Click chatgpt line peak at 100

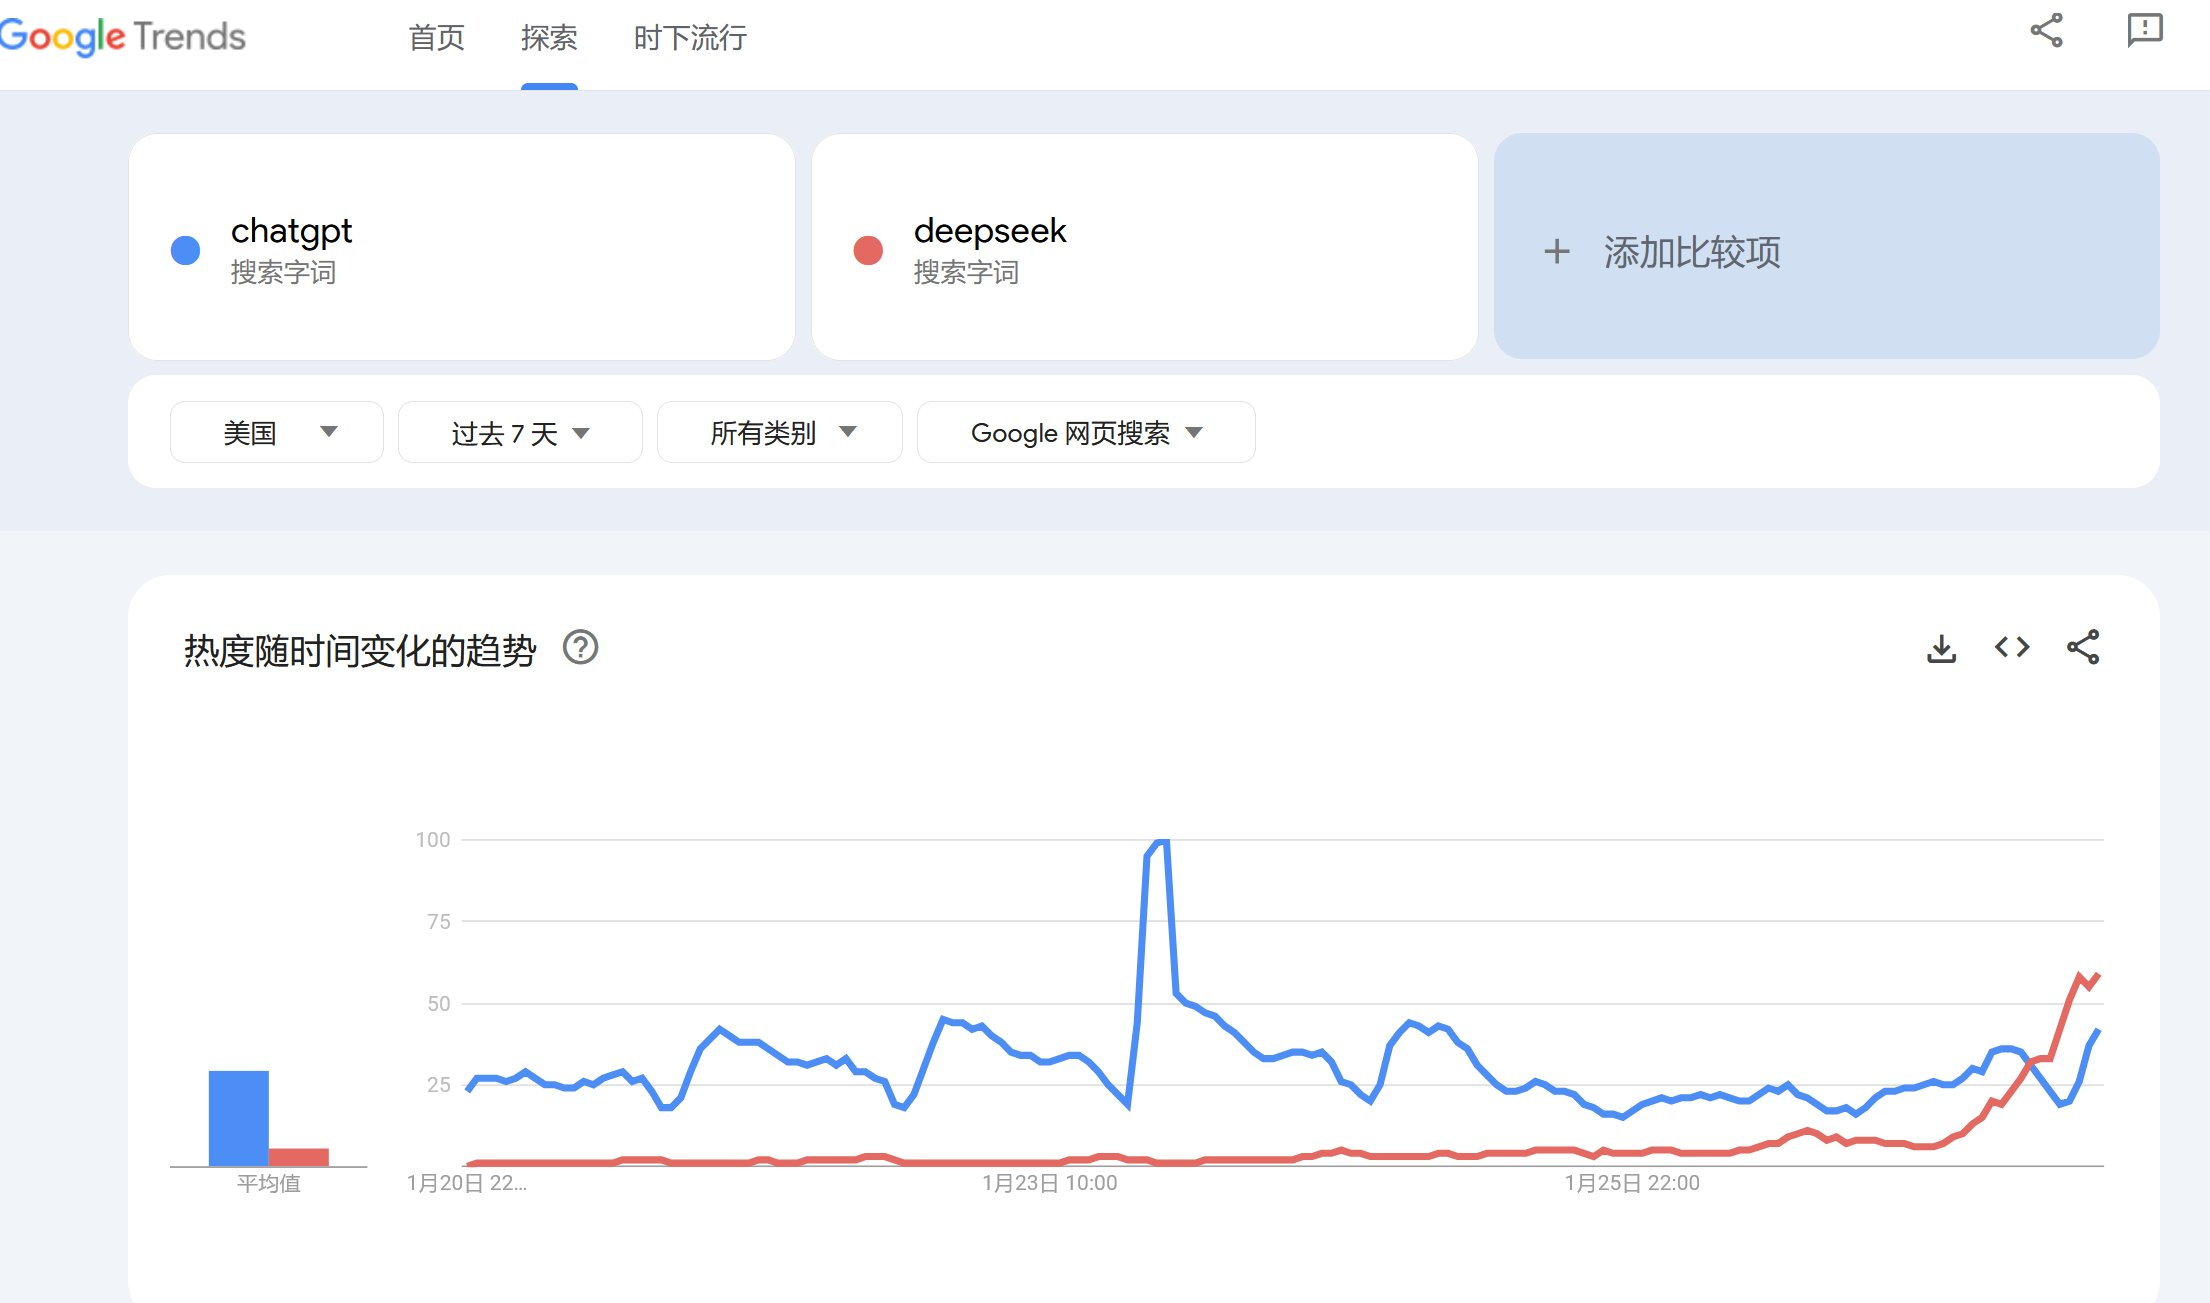[x=1160, y=842]
